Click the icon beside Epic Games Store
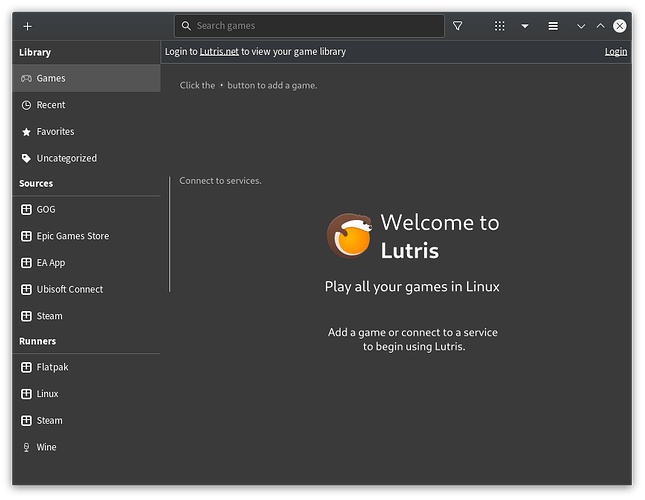 pos(26,236)
